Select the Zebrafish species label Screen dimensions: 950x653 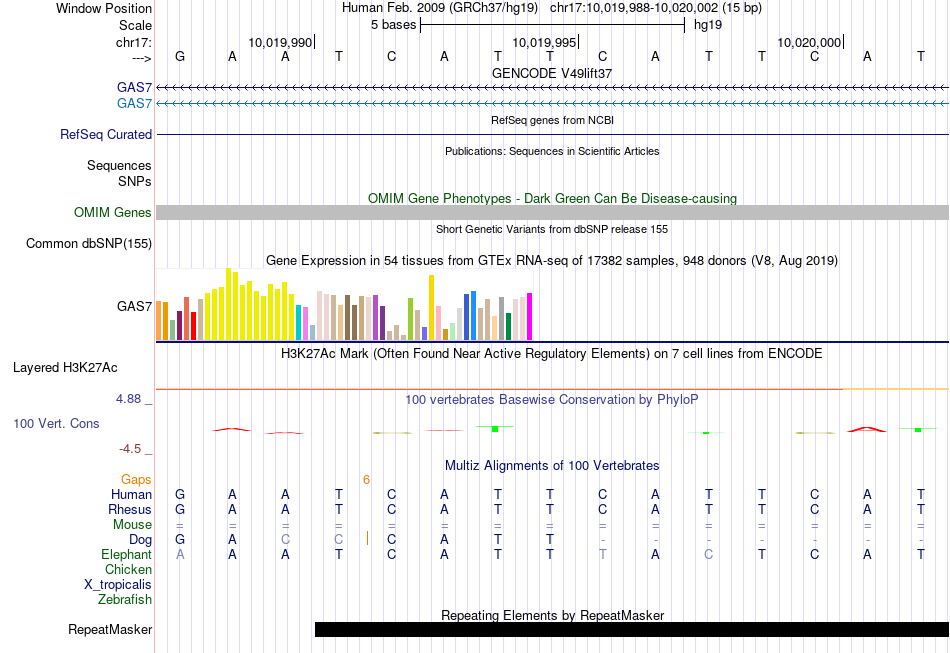[x=125, y=600]
